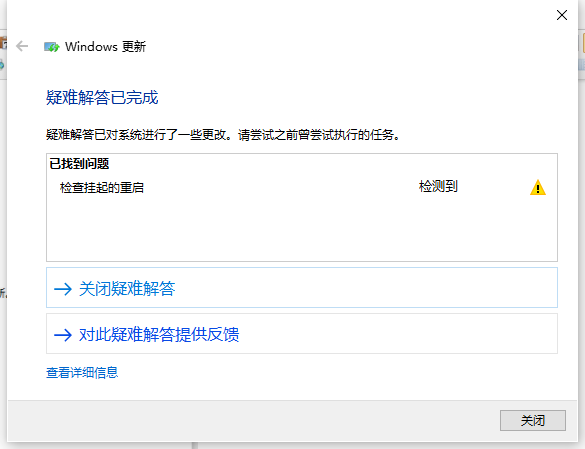Click the yellow warning icon beside 检测到
Image resolution: width=585 pixels, height=449 pixels.
[x=538, y=187]
